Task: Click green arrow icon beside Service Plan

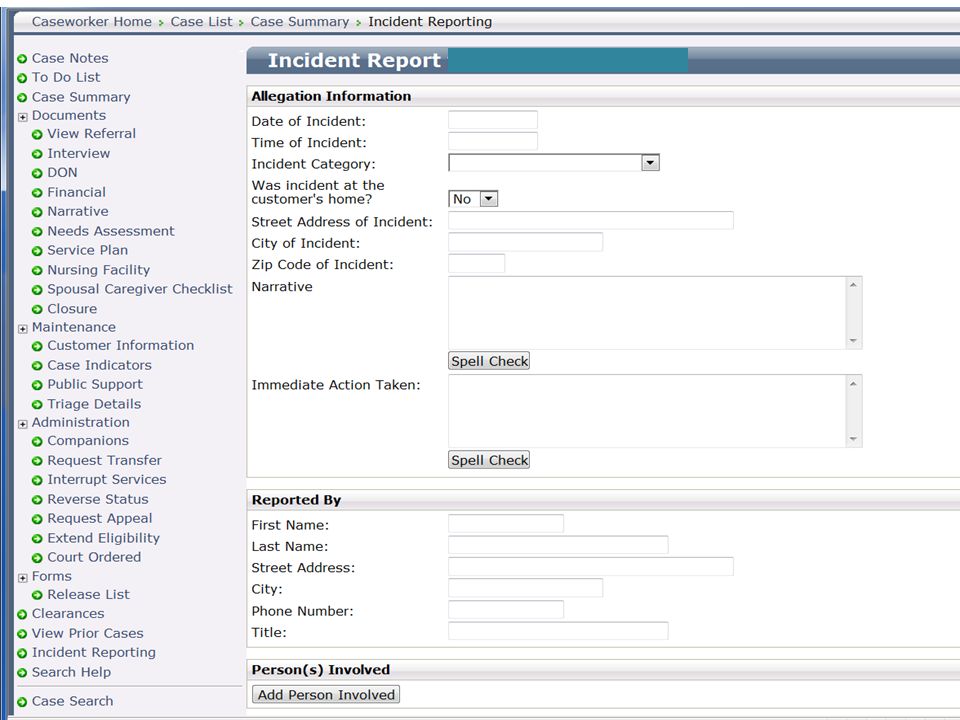Action: coord(37,251)
